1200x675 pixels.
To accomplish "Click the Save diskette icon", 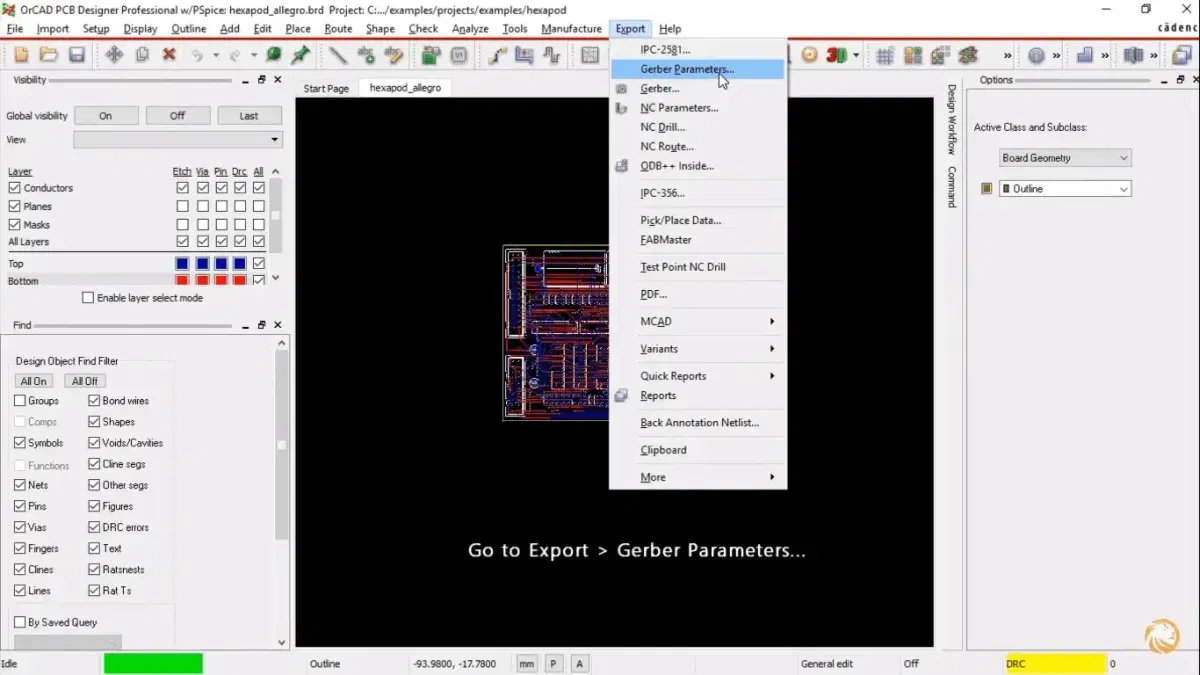I will click(76, 55).
